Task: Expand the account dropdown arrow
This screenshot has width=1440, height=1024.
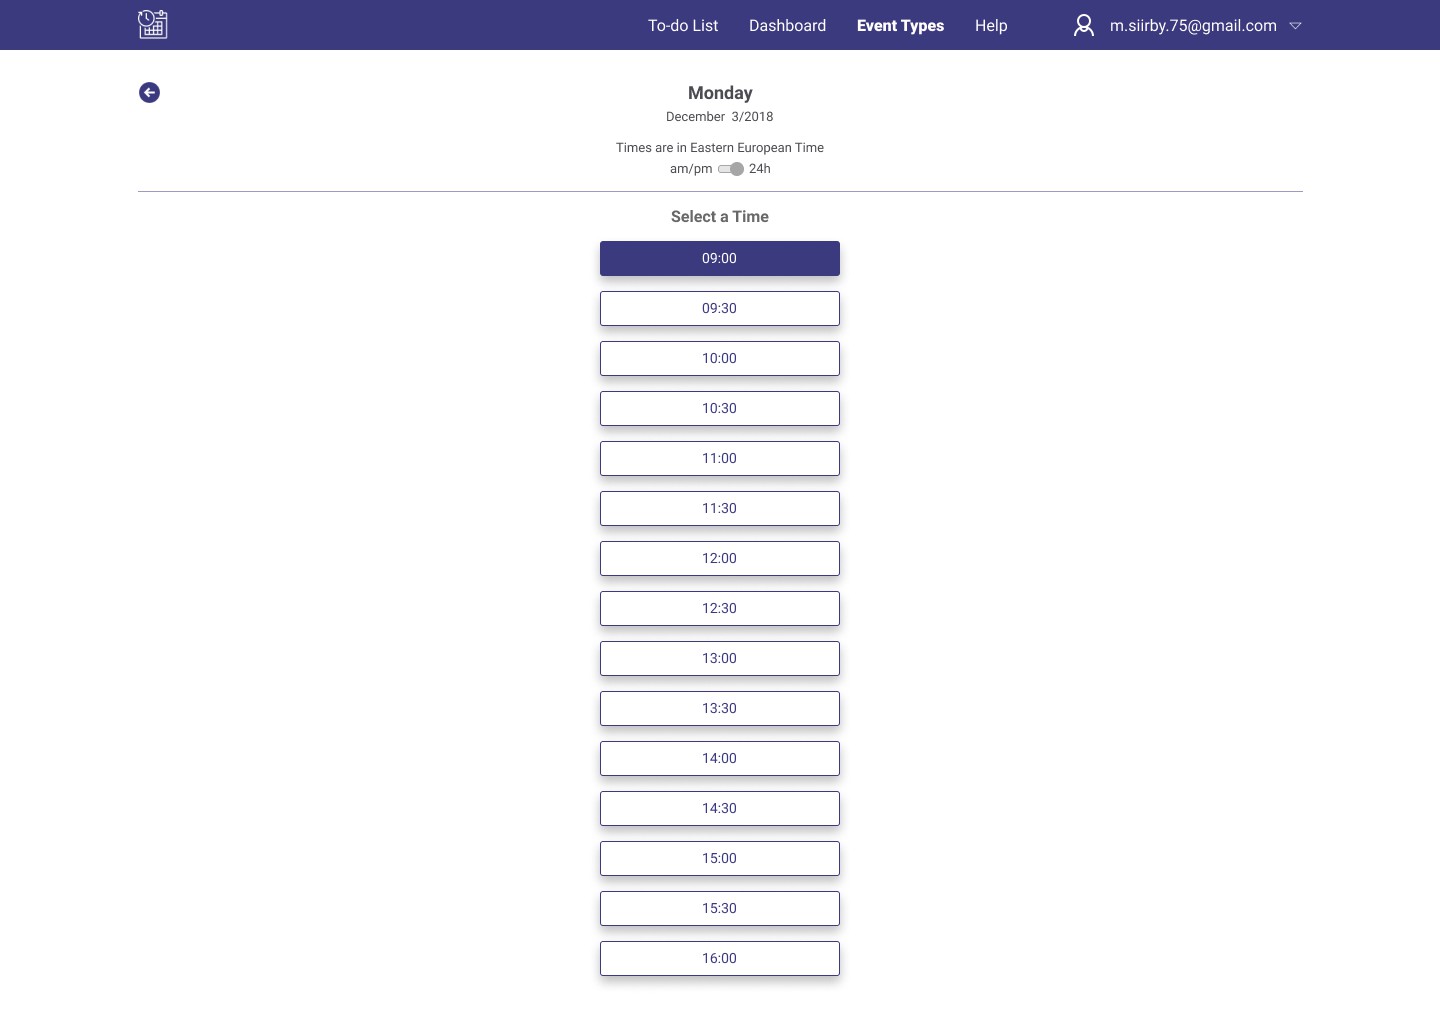Action: point(1295,26)
